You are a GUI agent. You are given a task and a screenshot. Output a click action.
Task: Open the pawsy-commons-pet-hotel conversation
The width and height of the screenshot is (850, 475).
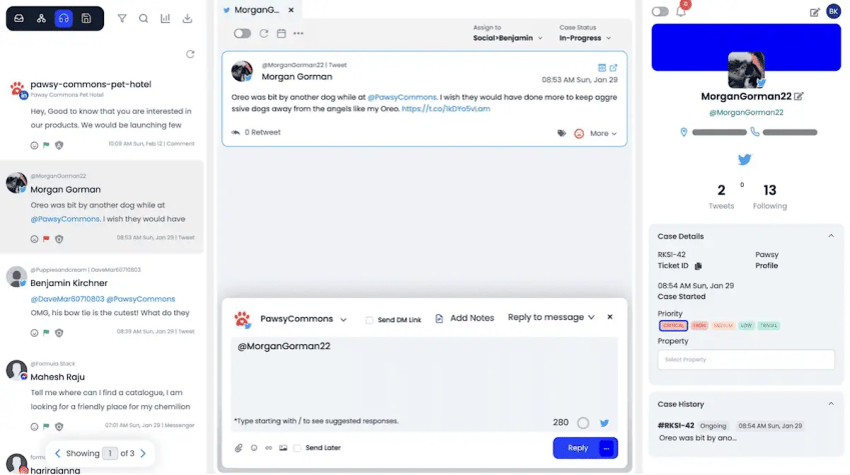102,114
